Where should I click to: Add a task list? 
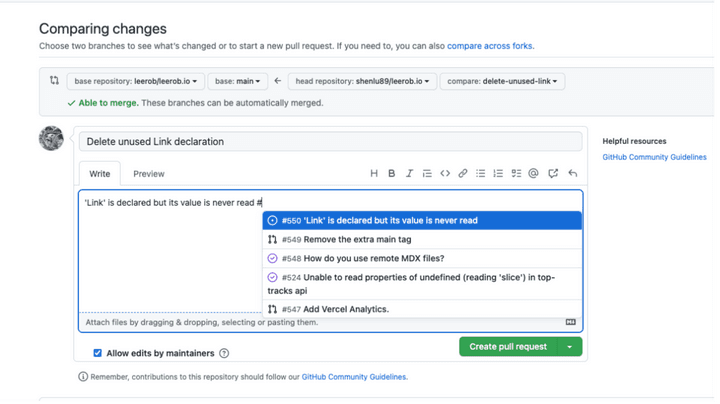(516, 174)
